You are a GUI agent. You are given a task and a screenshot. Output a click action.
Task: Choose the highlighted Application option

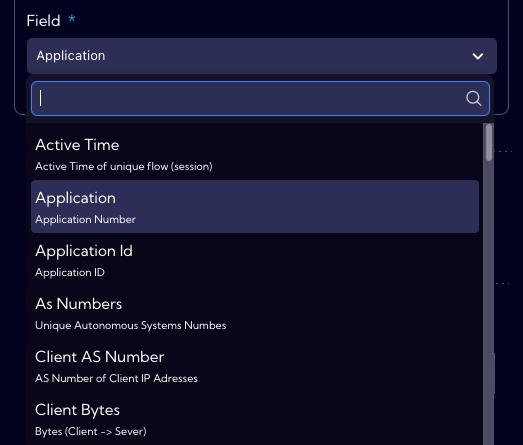coord(255,206)
